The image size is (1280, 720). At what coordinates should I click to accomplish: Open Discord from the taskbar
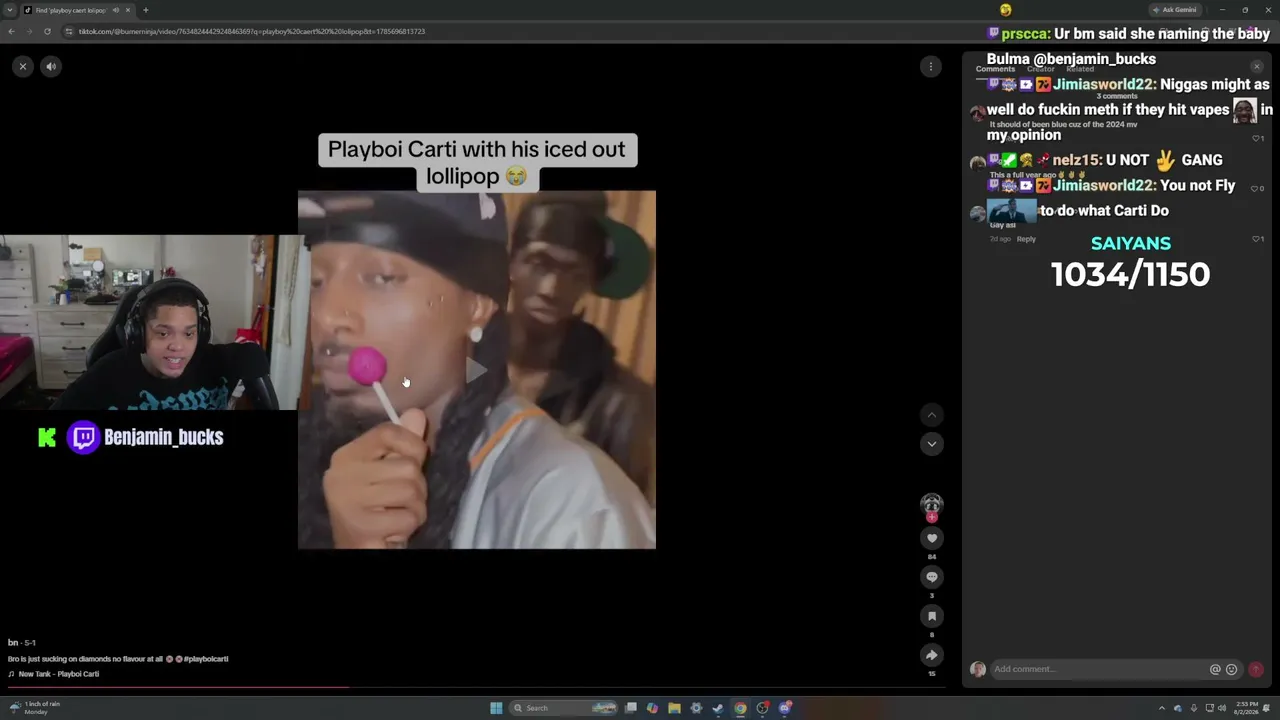(785, 708)
